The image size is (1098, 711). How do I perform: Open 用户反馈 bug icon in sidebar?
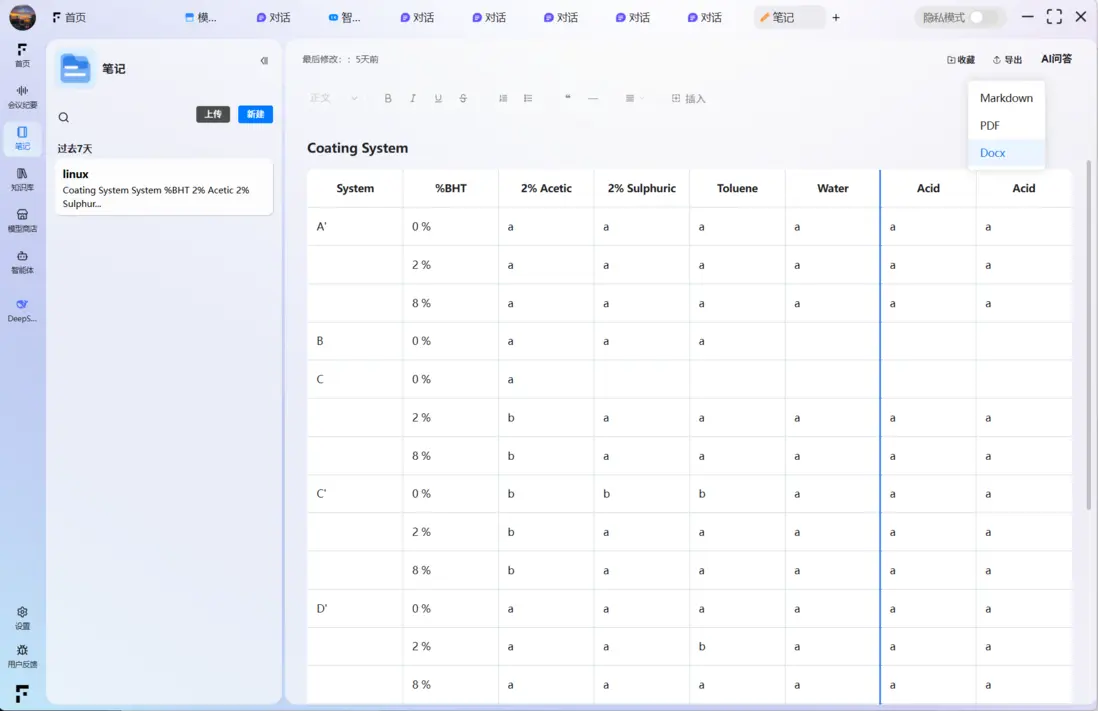[x=22, y=656]
